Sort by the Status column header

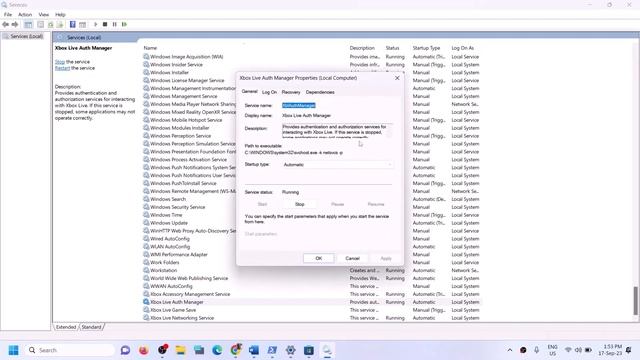392,48
